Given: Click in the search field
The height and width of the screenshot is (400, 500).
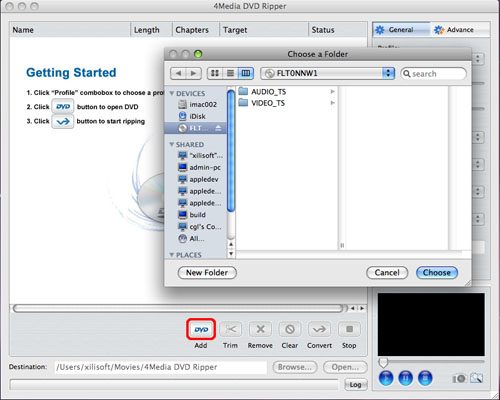Looking at the screenshot, I should click(x=434, y=73).
